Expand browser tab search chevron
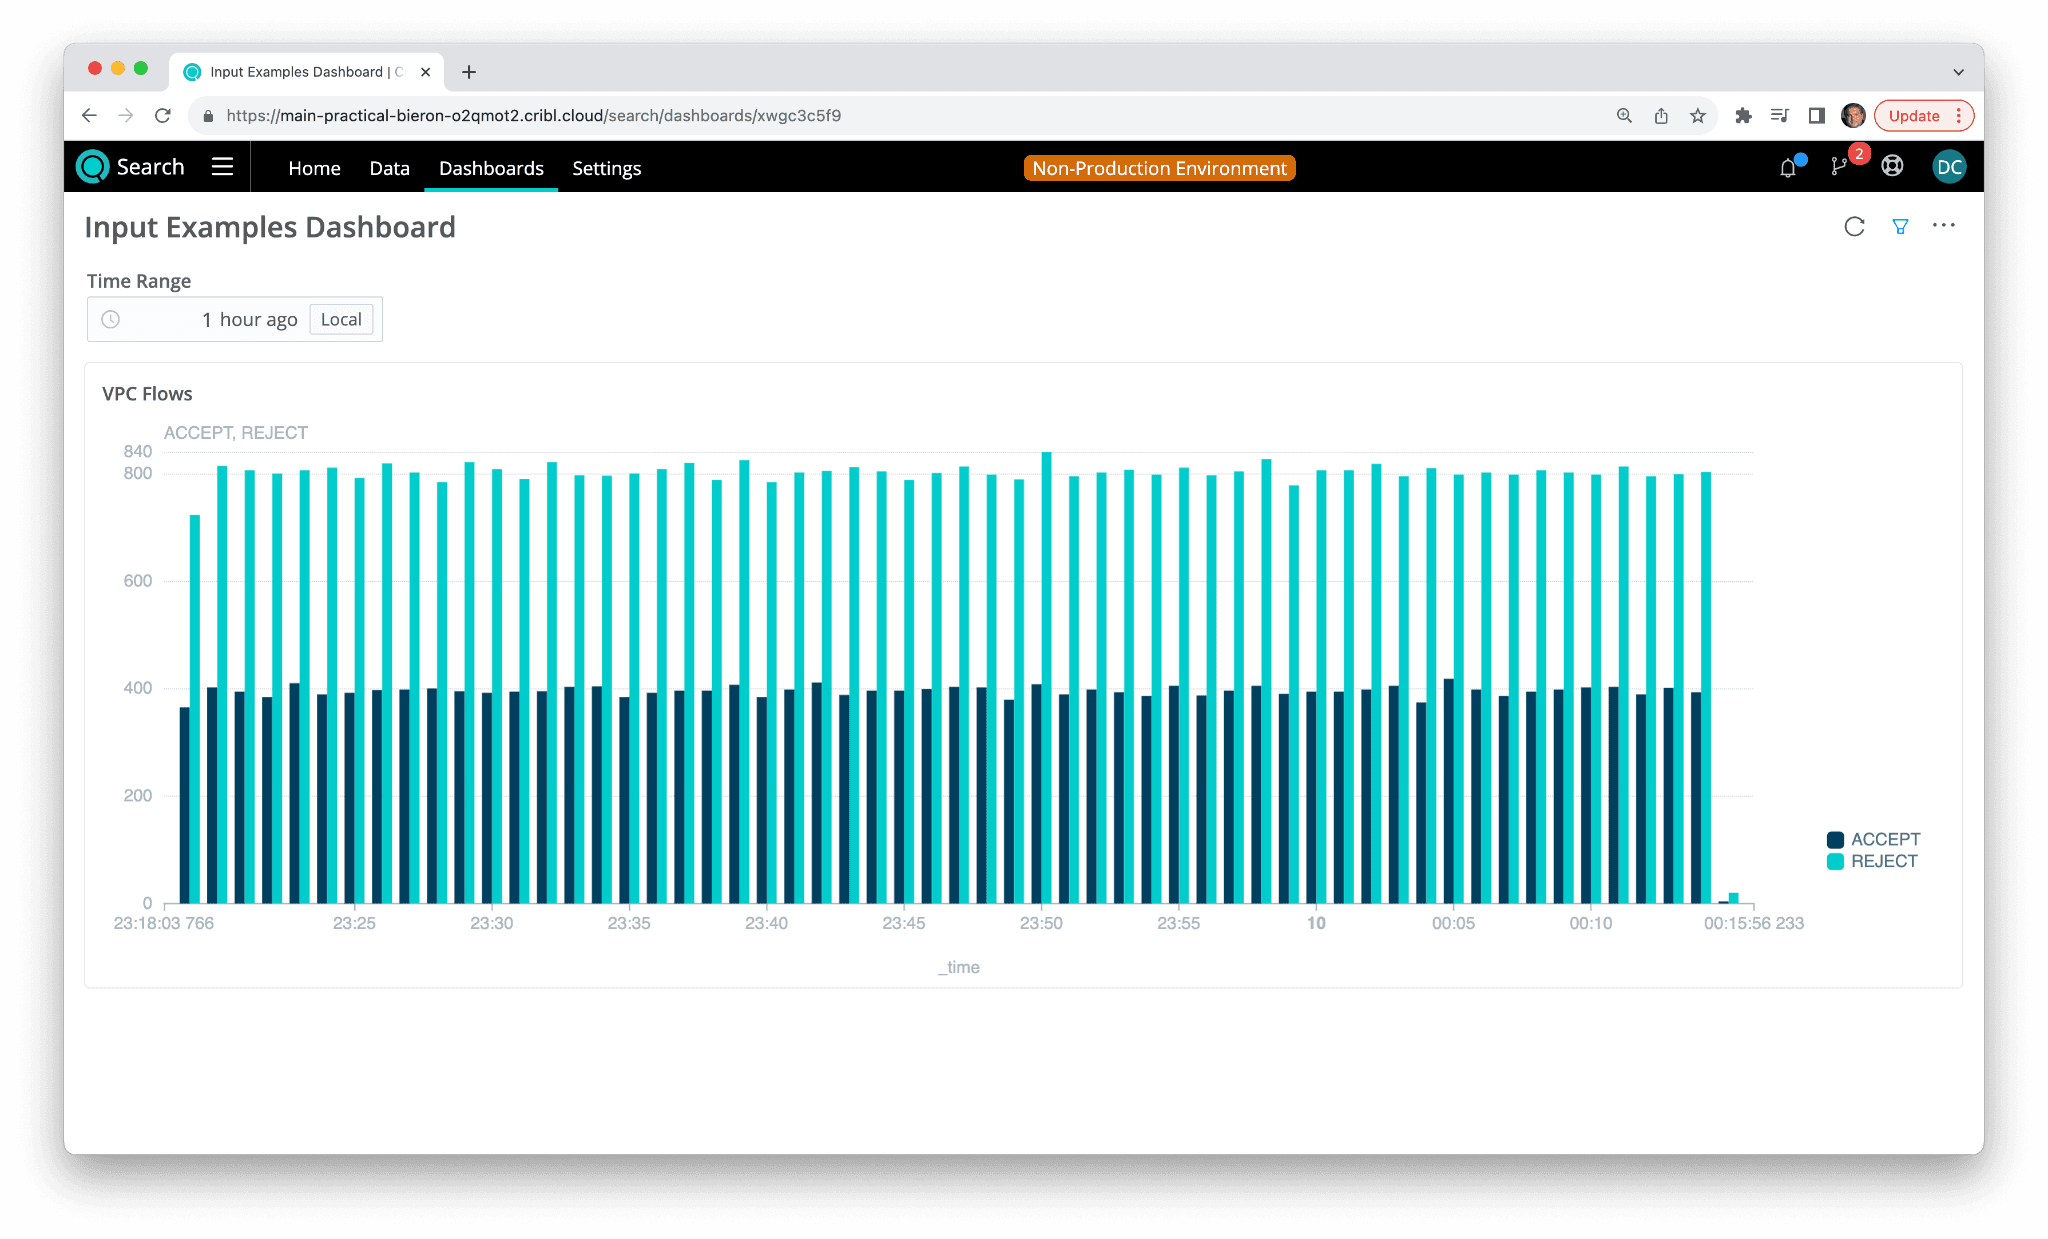Image resolution: width=2048 pixels, height=1239 pixels. pos(1958,72)
